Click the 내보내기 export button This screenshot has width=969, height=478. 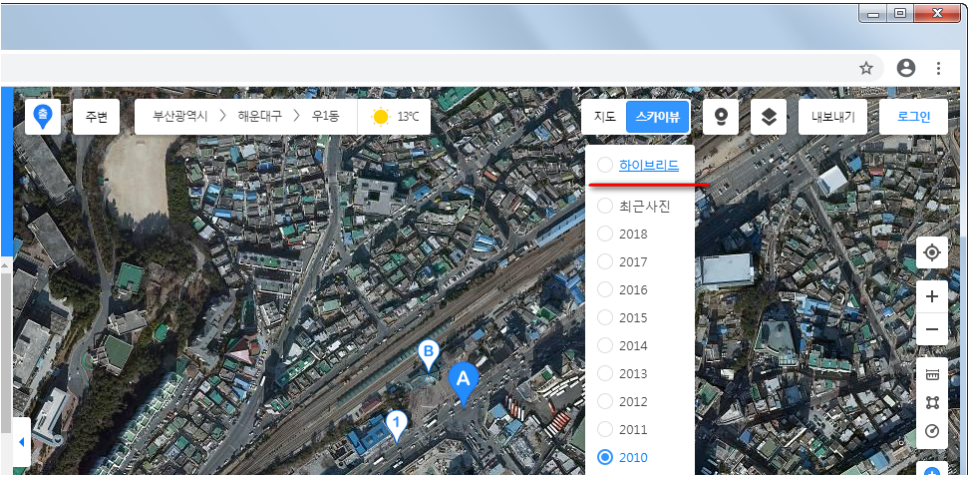coord(832,117)
